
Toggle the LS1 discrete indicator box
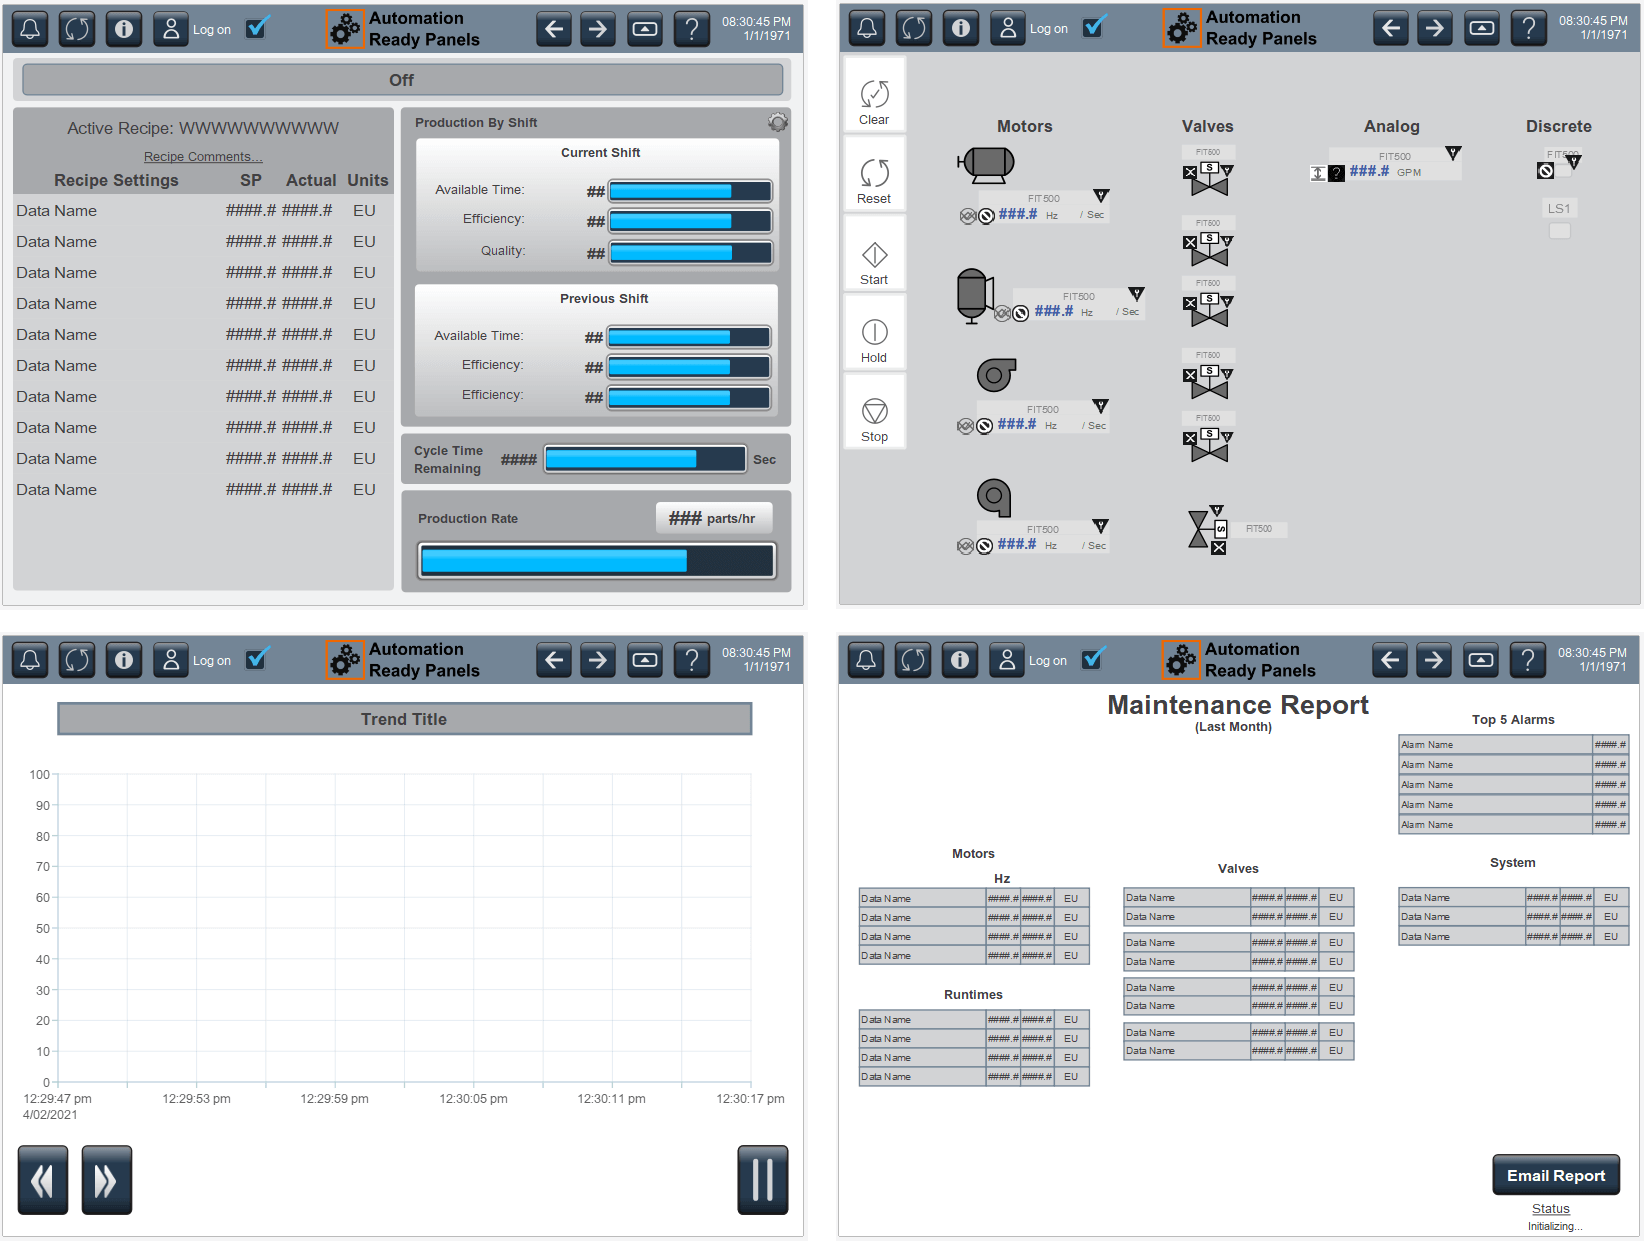pyautogui.click(x=1559, y=231)
